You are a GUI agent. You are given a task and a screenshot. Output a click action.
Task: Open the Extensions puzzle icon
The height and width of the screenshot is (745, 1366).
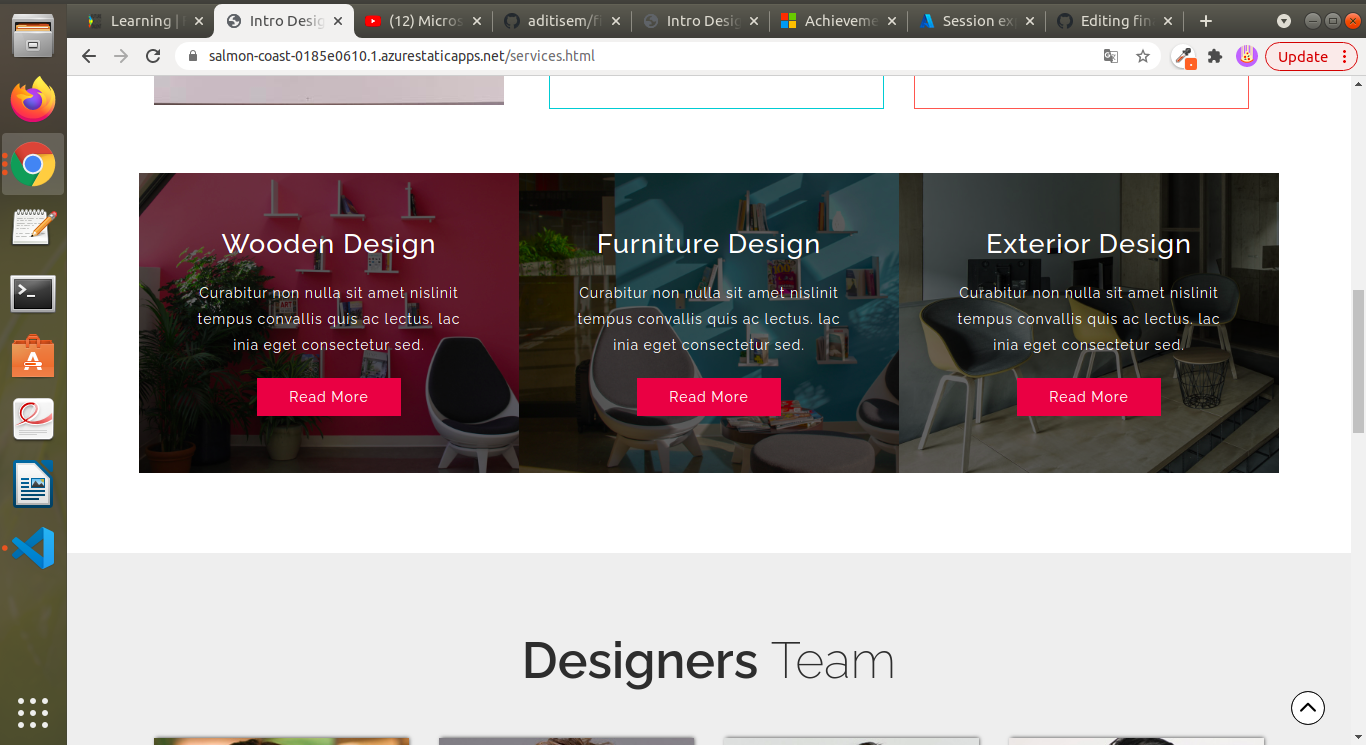point(1215,56)
